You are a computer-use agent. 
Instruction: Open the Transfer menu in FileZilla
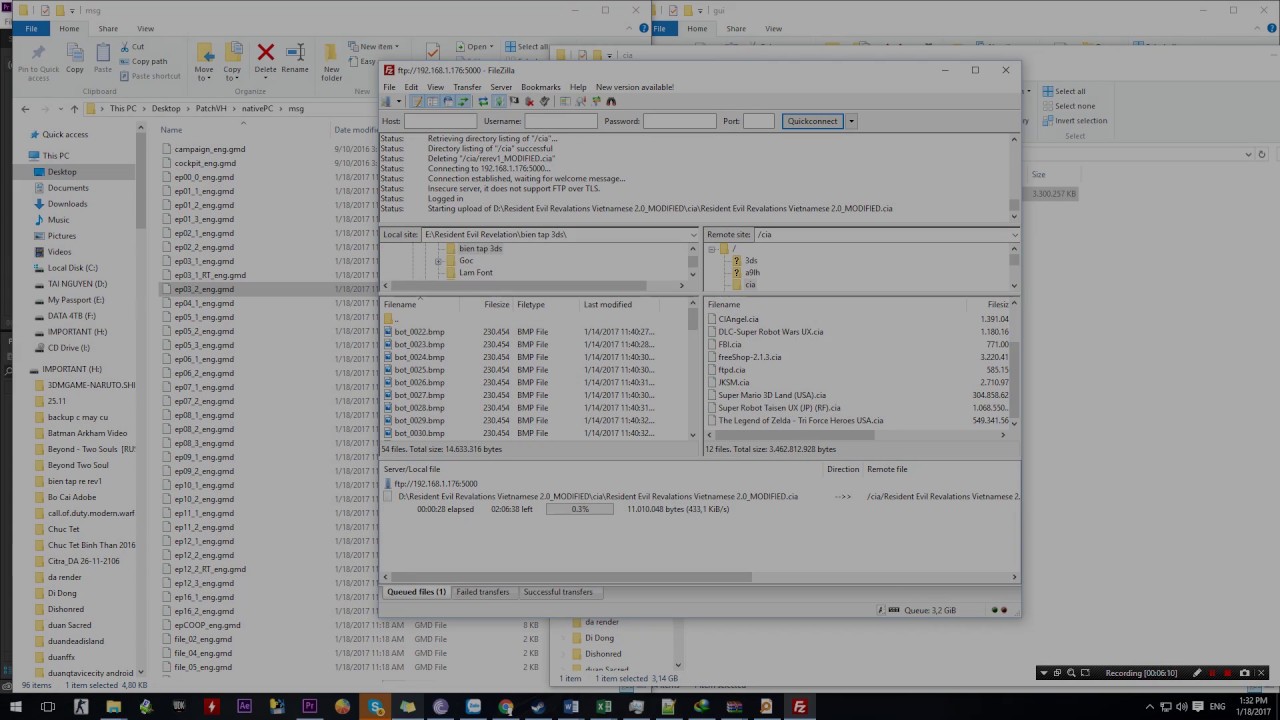467,87
